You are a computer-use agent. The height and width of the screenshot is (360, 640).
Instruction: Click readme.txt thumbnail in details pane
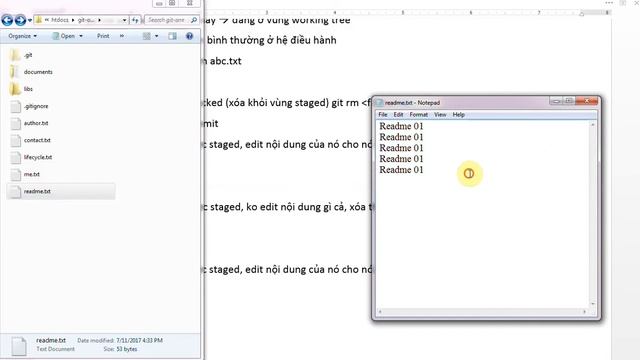[19, 345]
